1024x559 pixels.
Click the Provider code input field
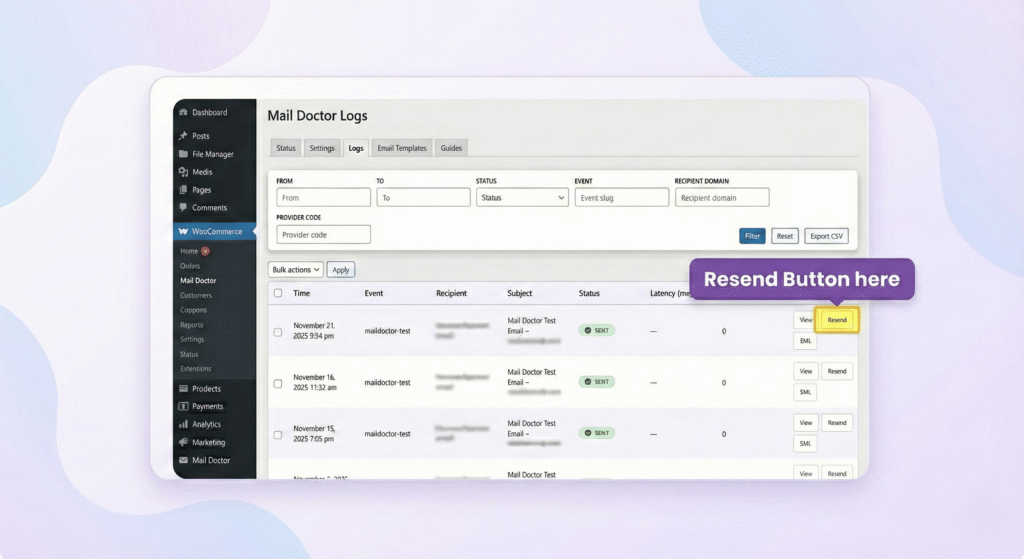[x=323, y=234]
